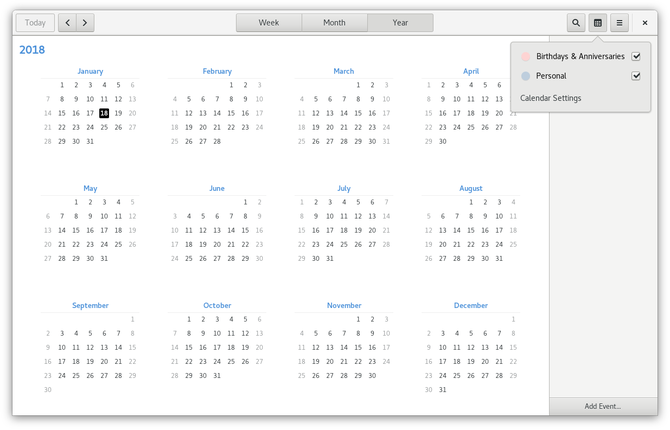Select April 30 in the year grid
The height and width of the screenshot is (430, 670).
[442, 141]
